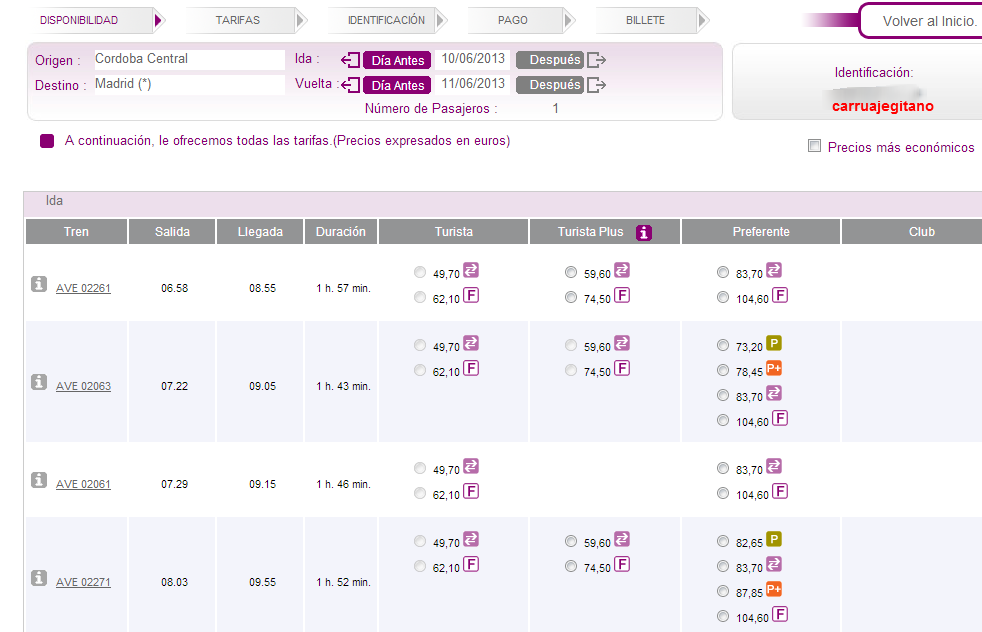The image size is (982, 632).
Task: Click the next-day arrow icon for Vuelta
Action: pyautogui.click(x=596, y=85)
